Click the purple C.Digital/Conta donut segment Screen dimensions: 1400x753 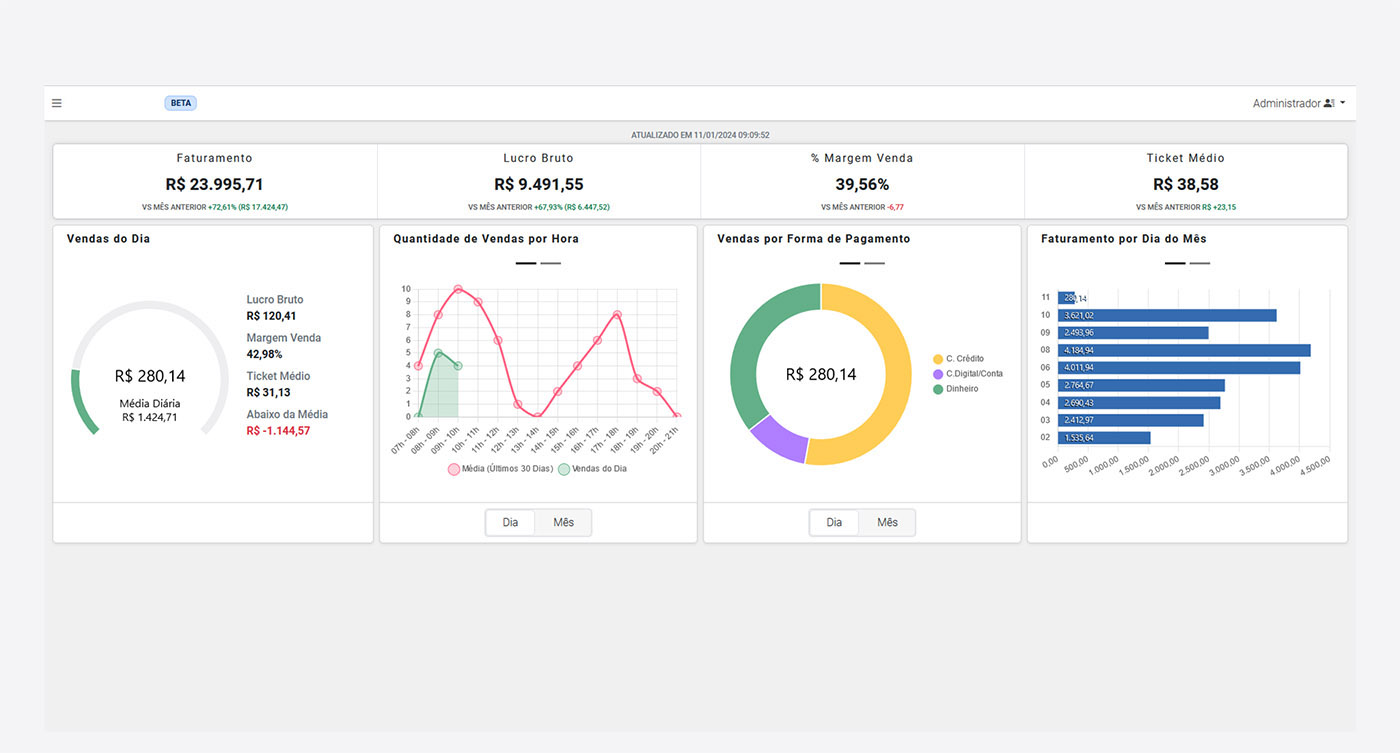pyautogui.click(x=780, y=438)
